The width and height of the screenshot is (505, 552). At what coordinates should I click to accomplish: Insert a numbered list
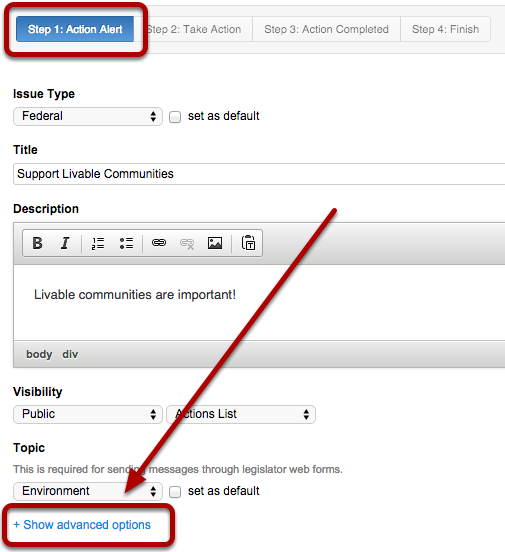point(98,243)
